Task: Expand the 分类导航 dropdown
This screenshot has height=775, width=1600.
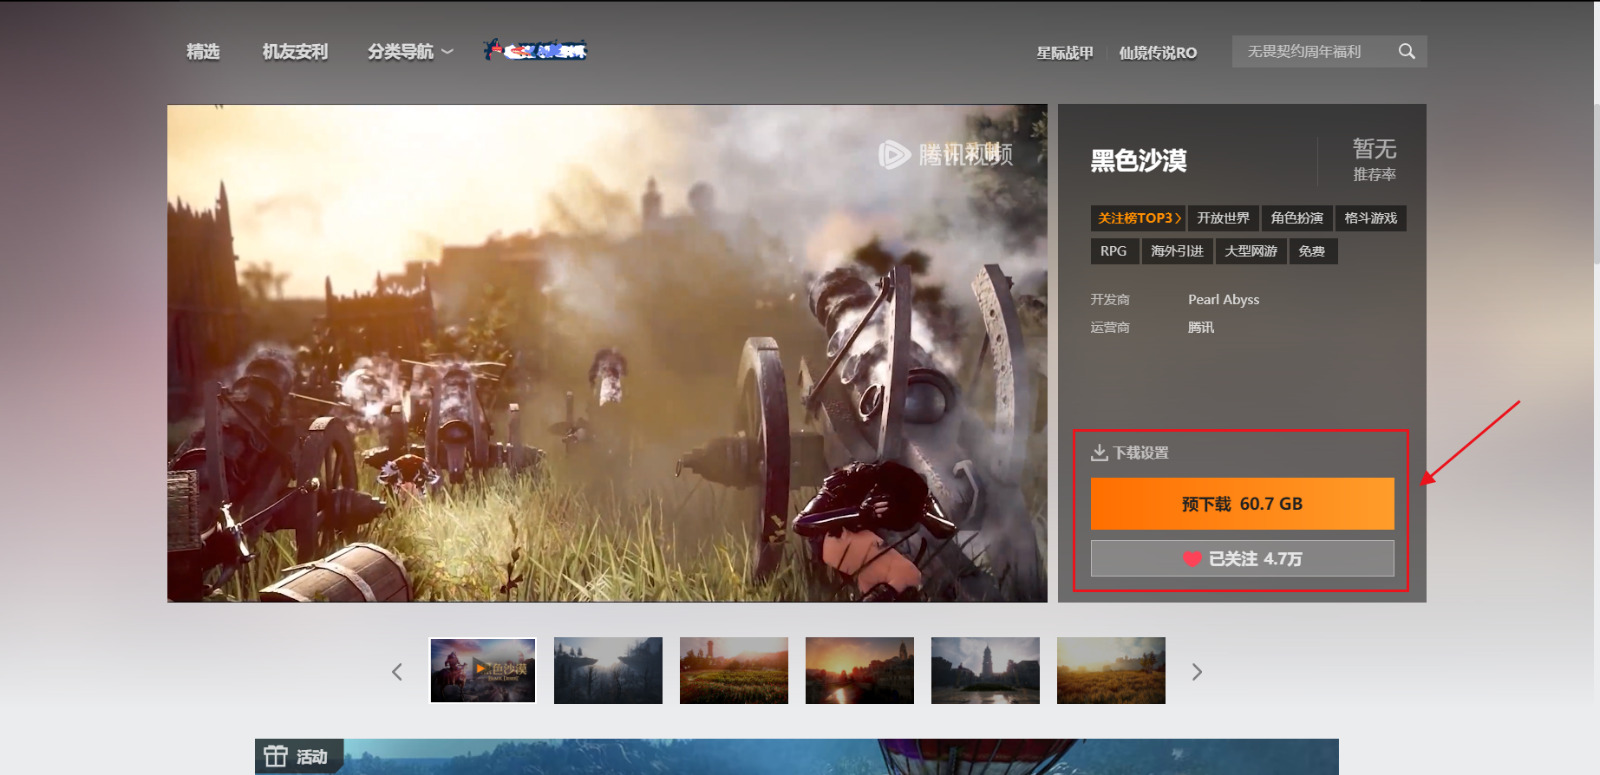Action: click(410, 51)
